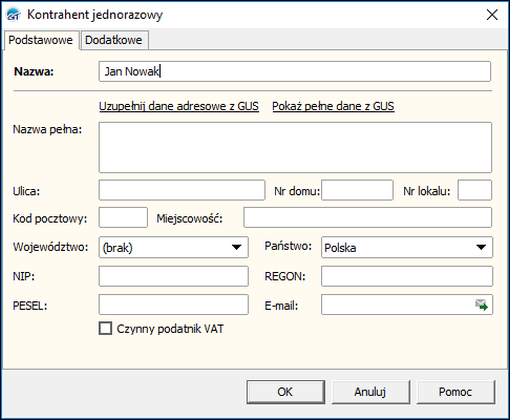This screenshot has height=420, width=510.
Task: Switch to the Dodatkowe tab
Action: (114, 40)
